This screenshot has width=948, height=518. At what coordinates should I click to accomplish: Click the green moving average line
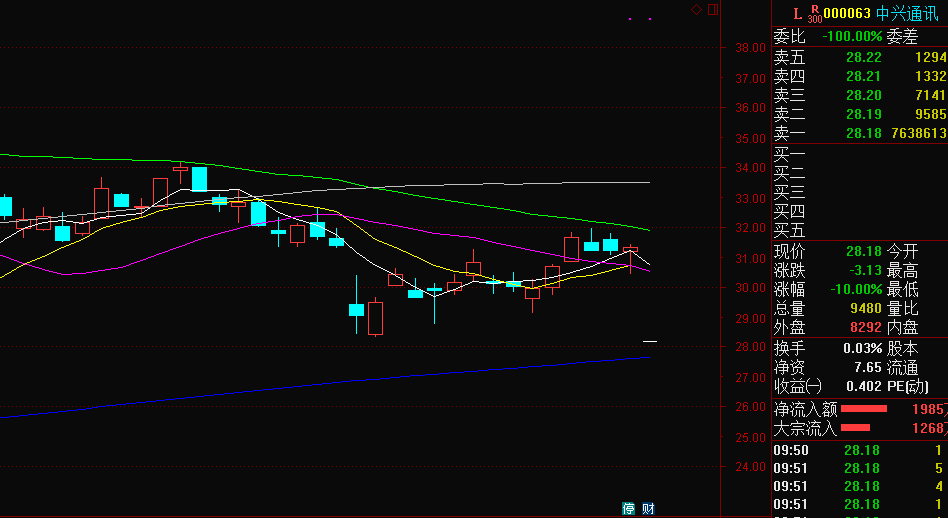pos(339,178)
